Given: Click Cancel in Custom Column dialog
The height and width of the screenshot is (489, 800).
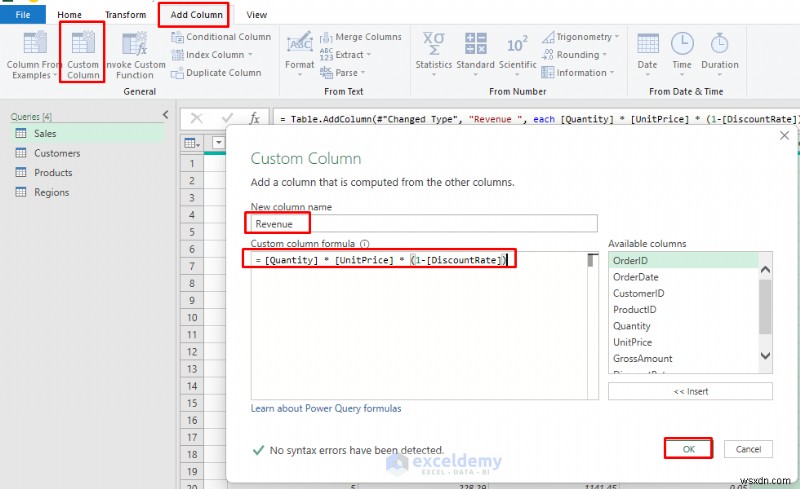Looking at the screenshot, I should (748, 449).
